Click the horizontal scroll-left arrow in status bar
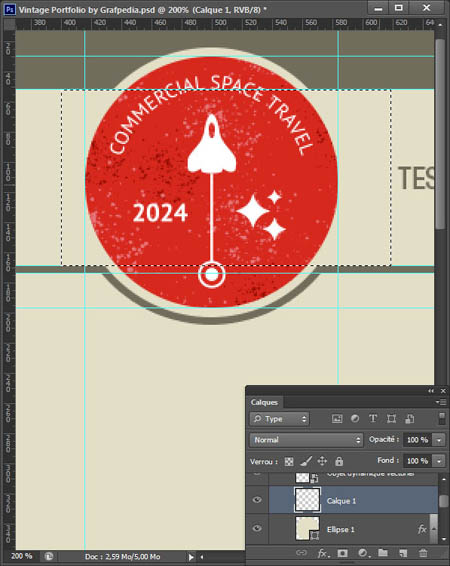The height and width of the screenshot is (566, 450). tap(202, 557)
